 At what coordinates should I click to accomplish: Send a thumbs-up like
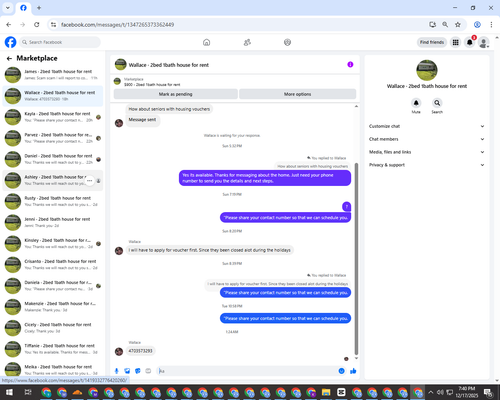(353, 371)
